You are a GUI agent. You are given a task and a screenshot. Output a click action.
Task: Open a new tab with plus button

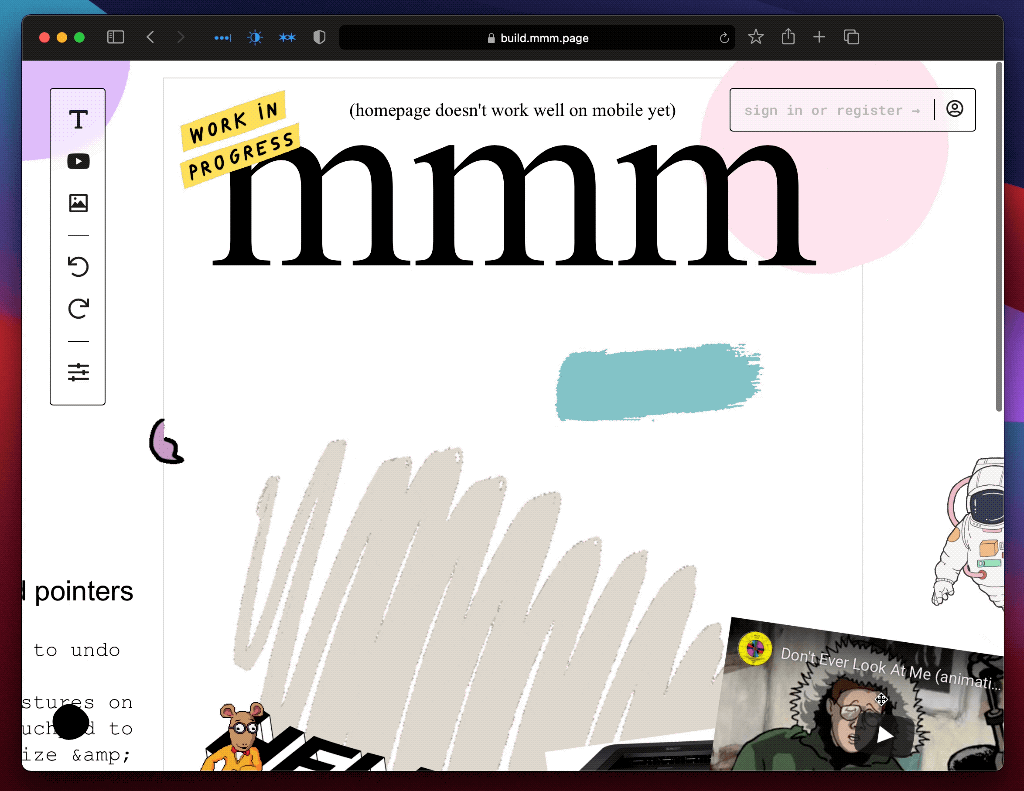click(x=819, y=37)
